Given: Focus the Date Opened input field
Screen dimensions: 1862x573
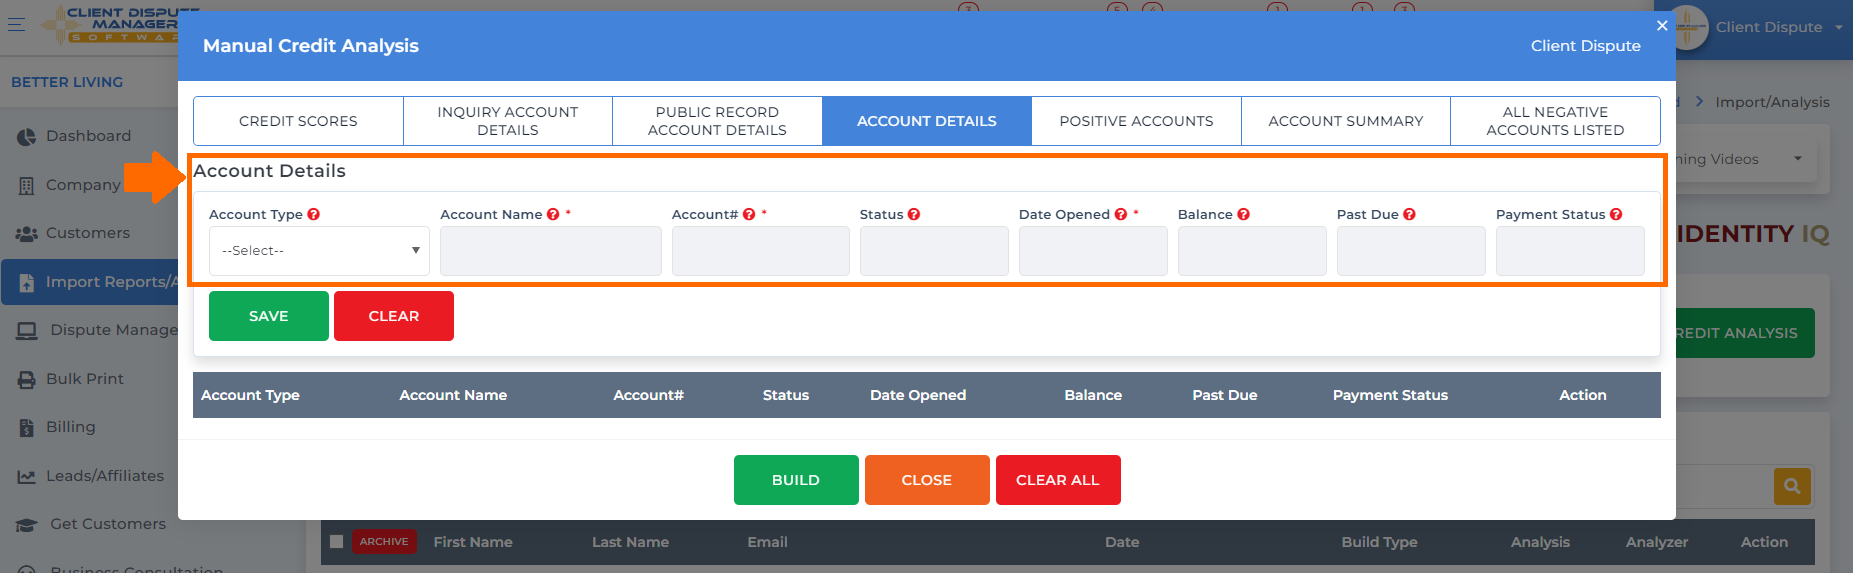Looking at the screenshot, I should pos(1093,251).
